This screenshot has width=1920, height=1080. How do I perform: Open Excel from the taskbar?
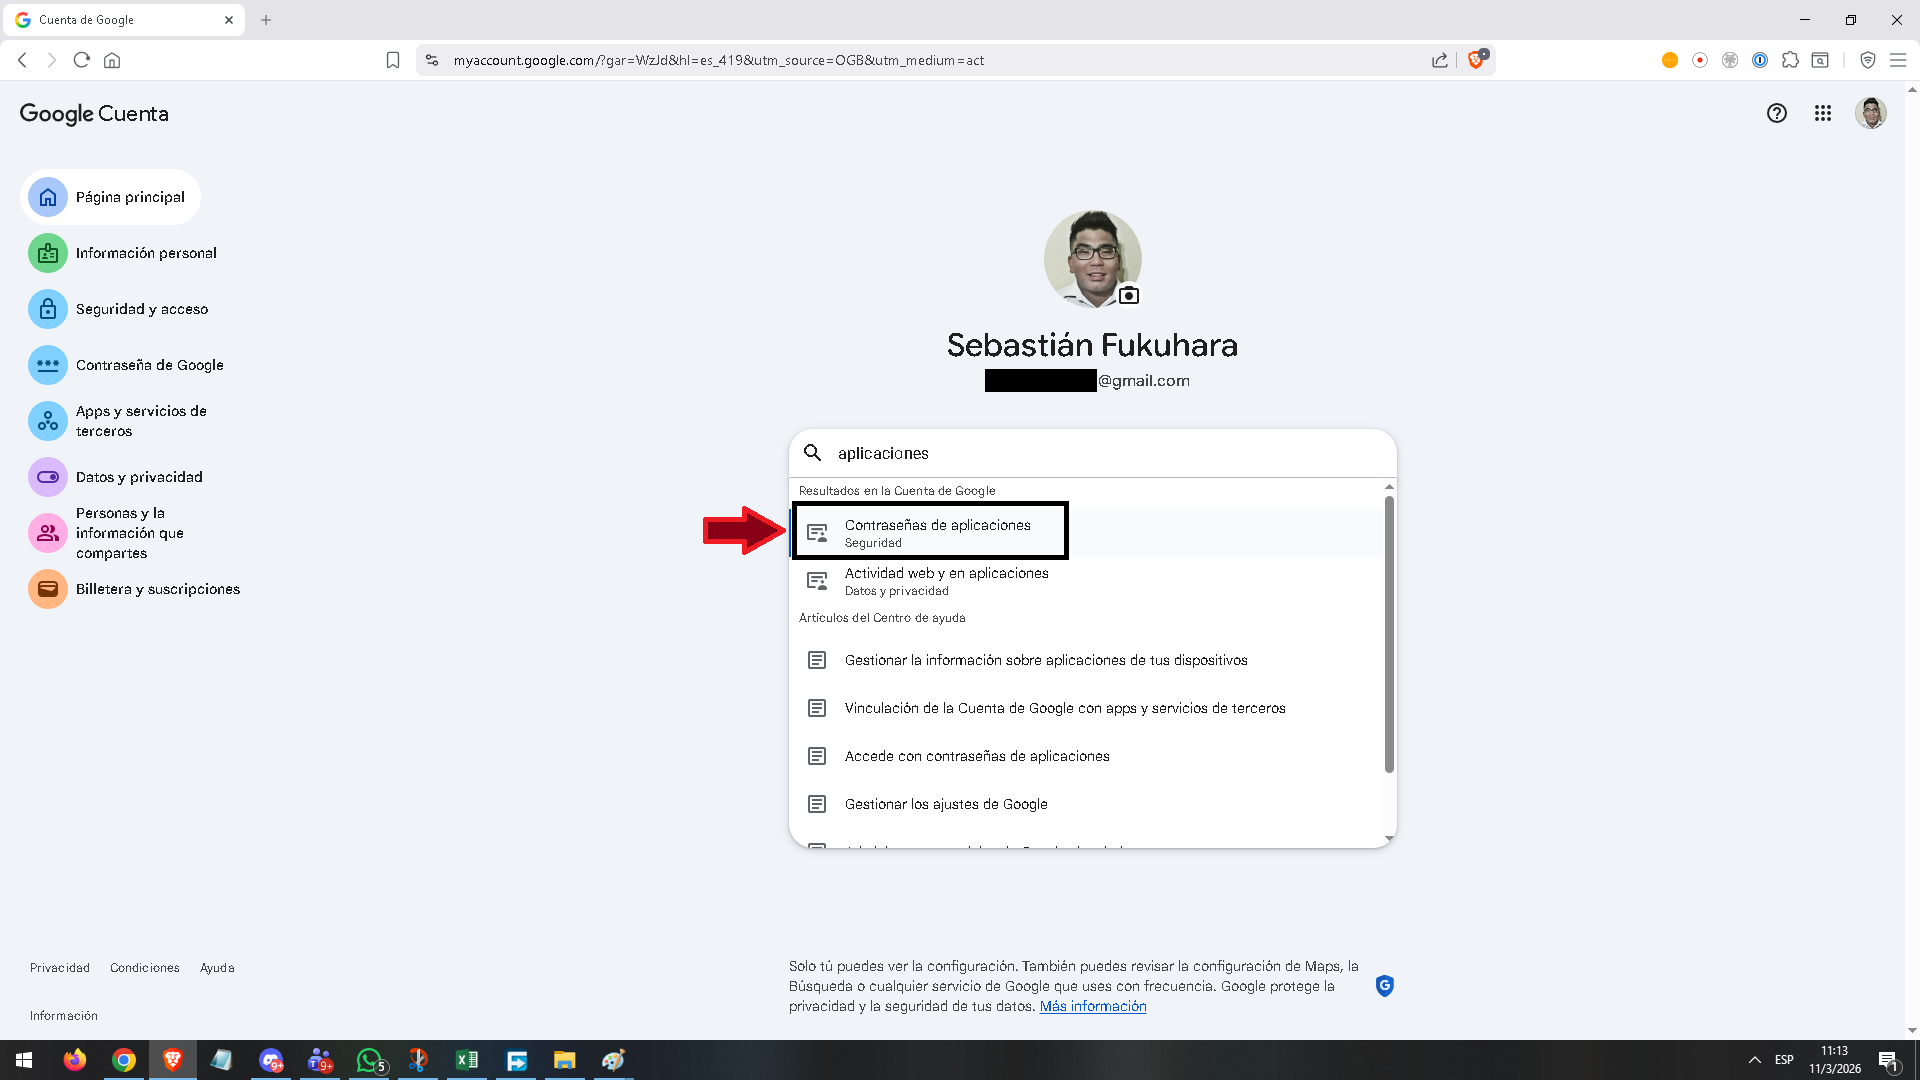pyautogui.click(x=466, y=1060)
